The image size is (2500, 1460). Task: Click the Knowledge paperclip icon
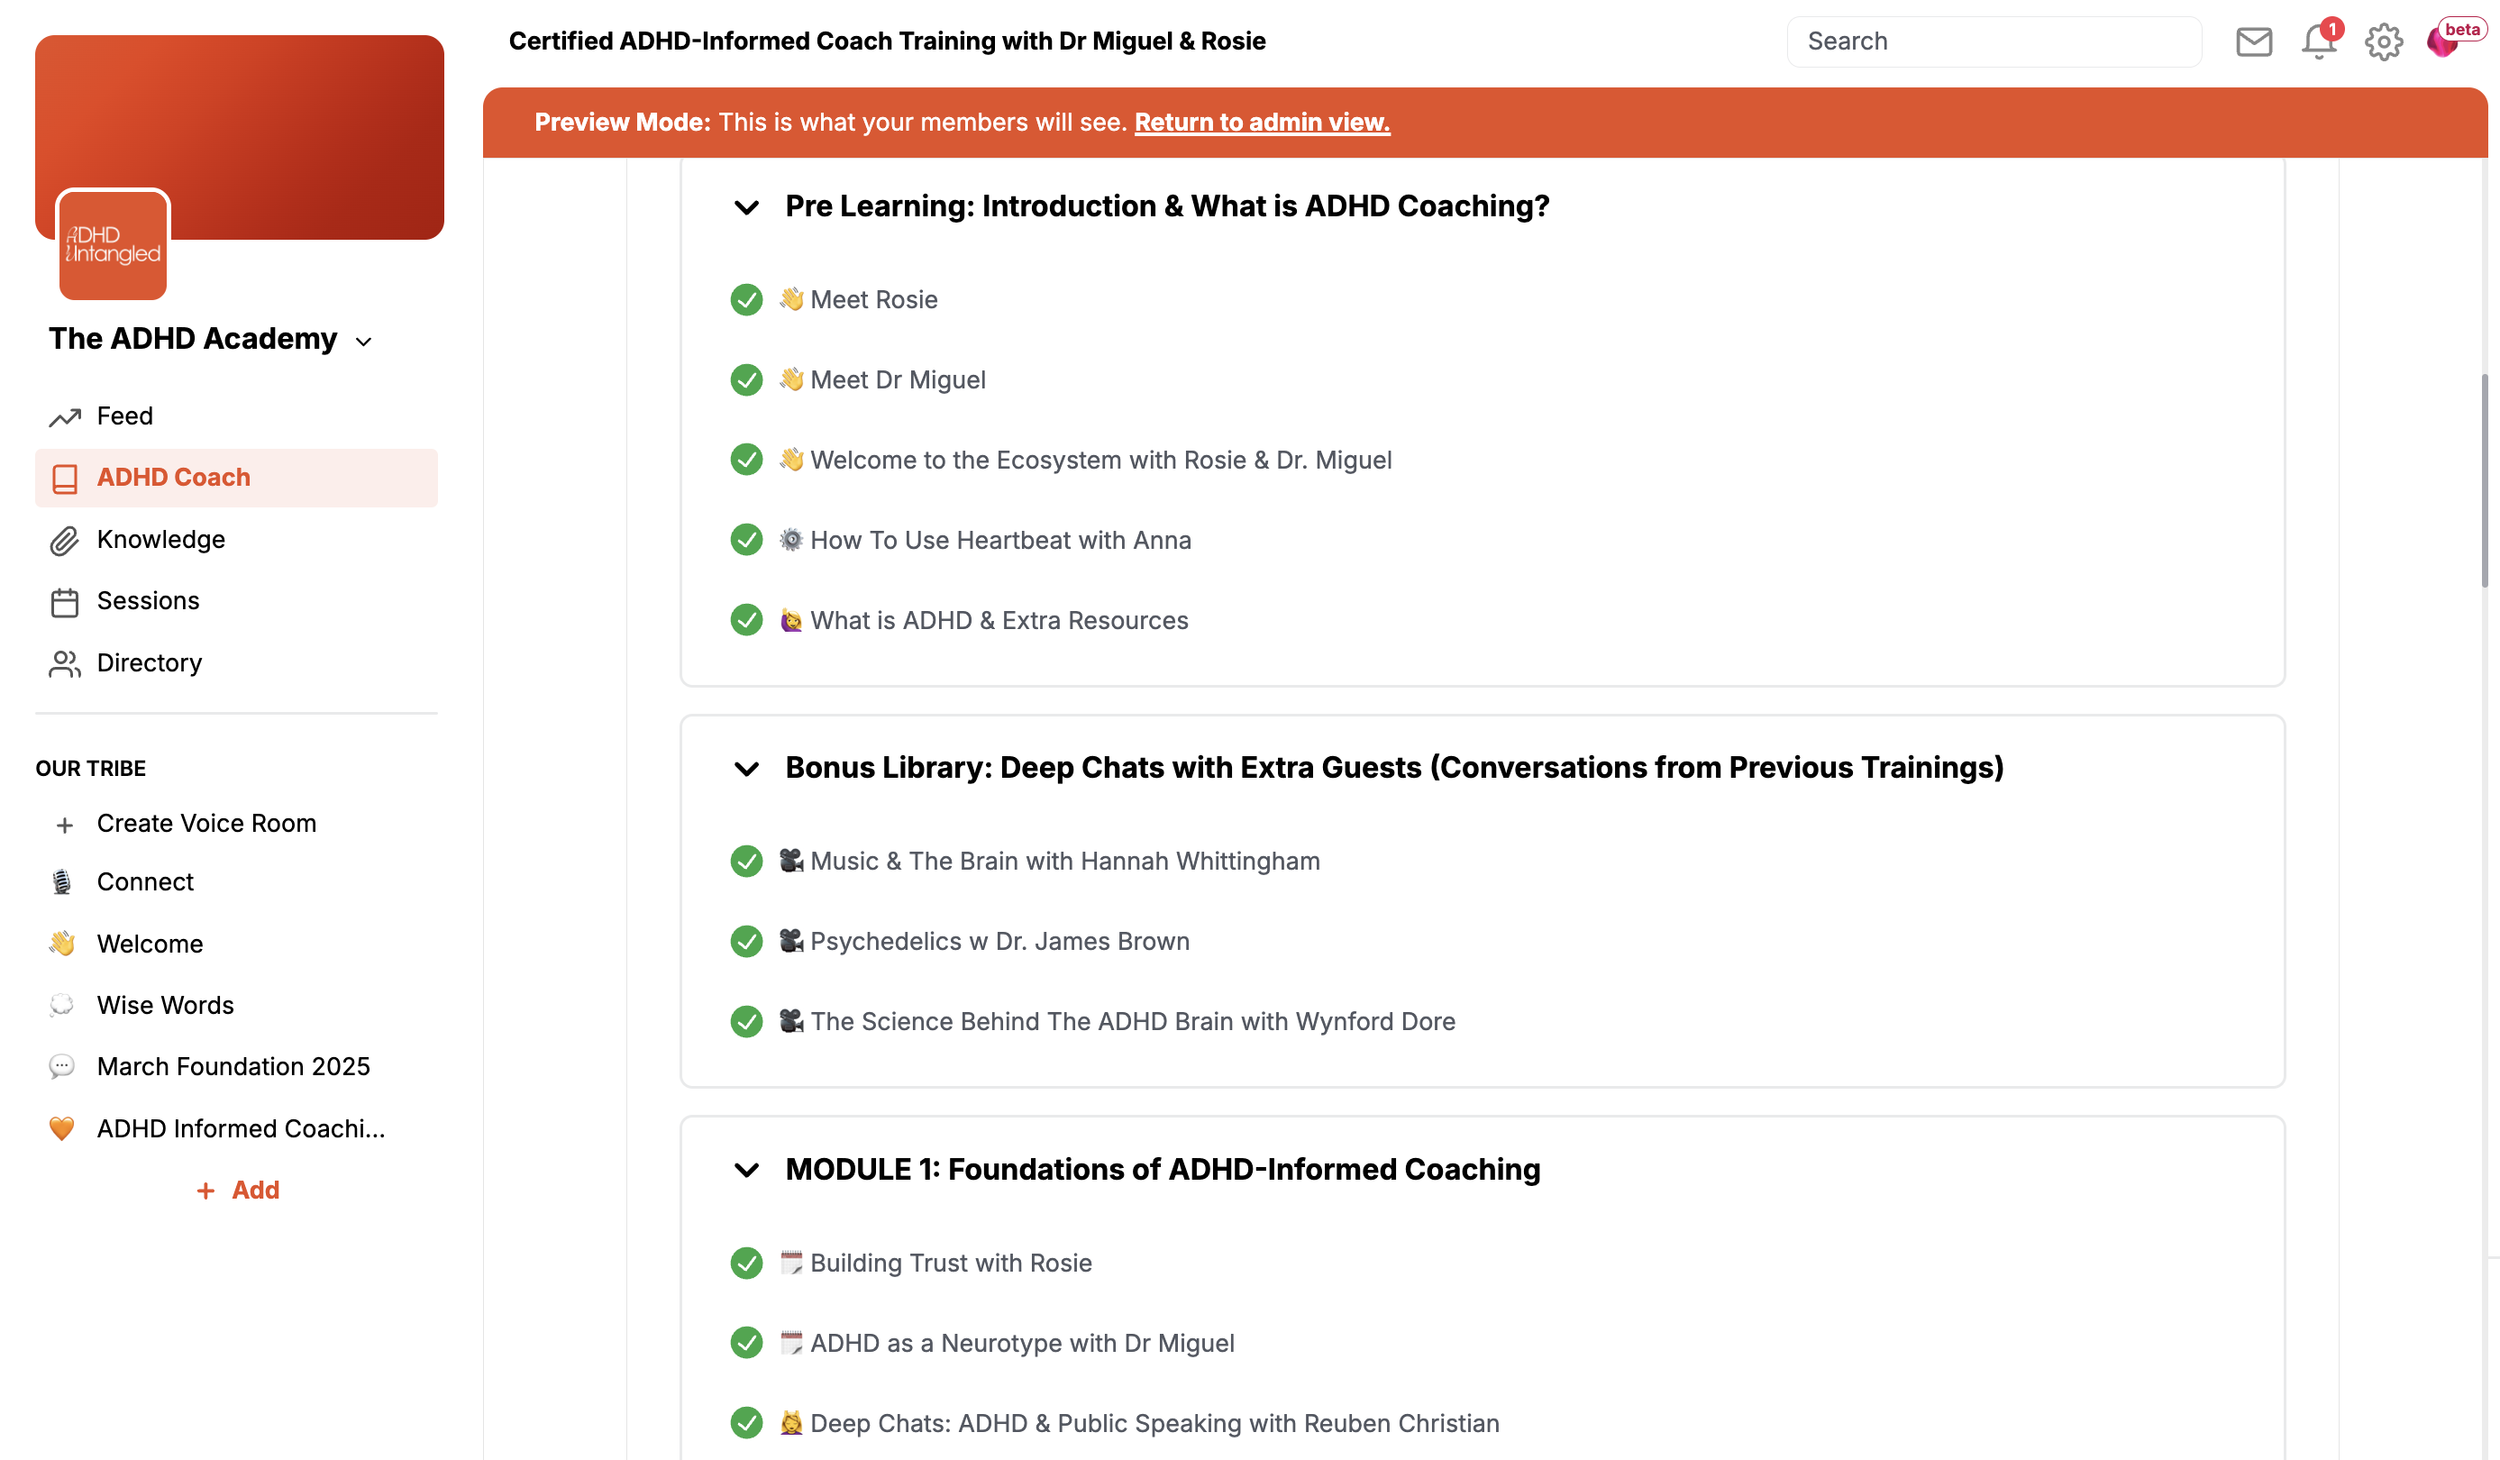(x=64, y=541)
